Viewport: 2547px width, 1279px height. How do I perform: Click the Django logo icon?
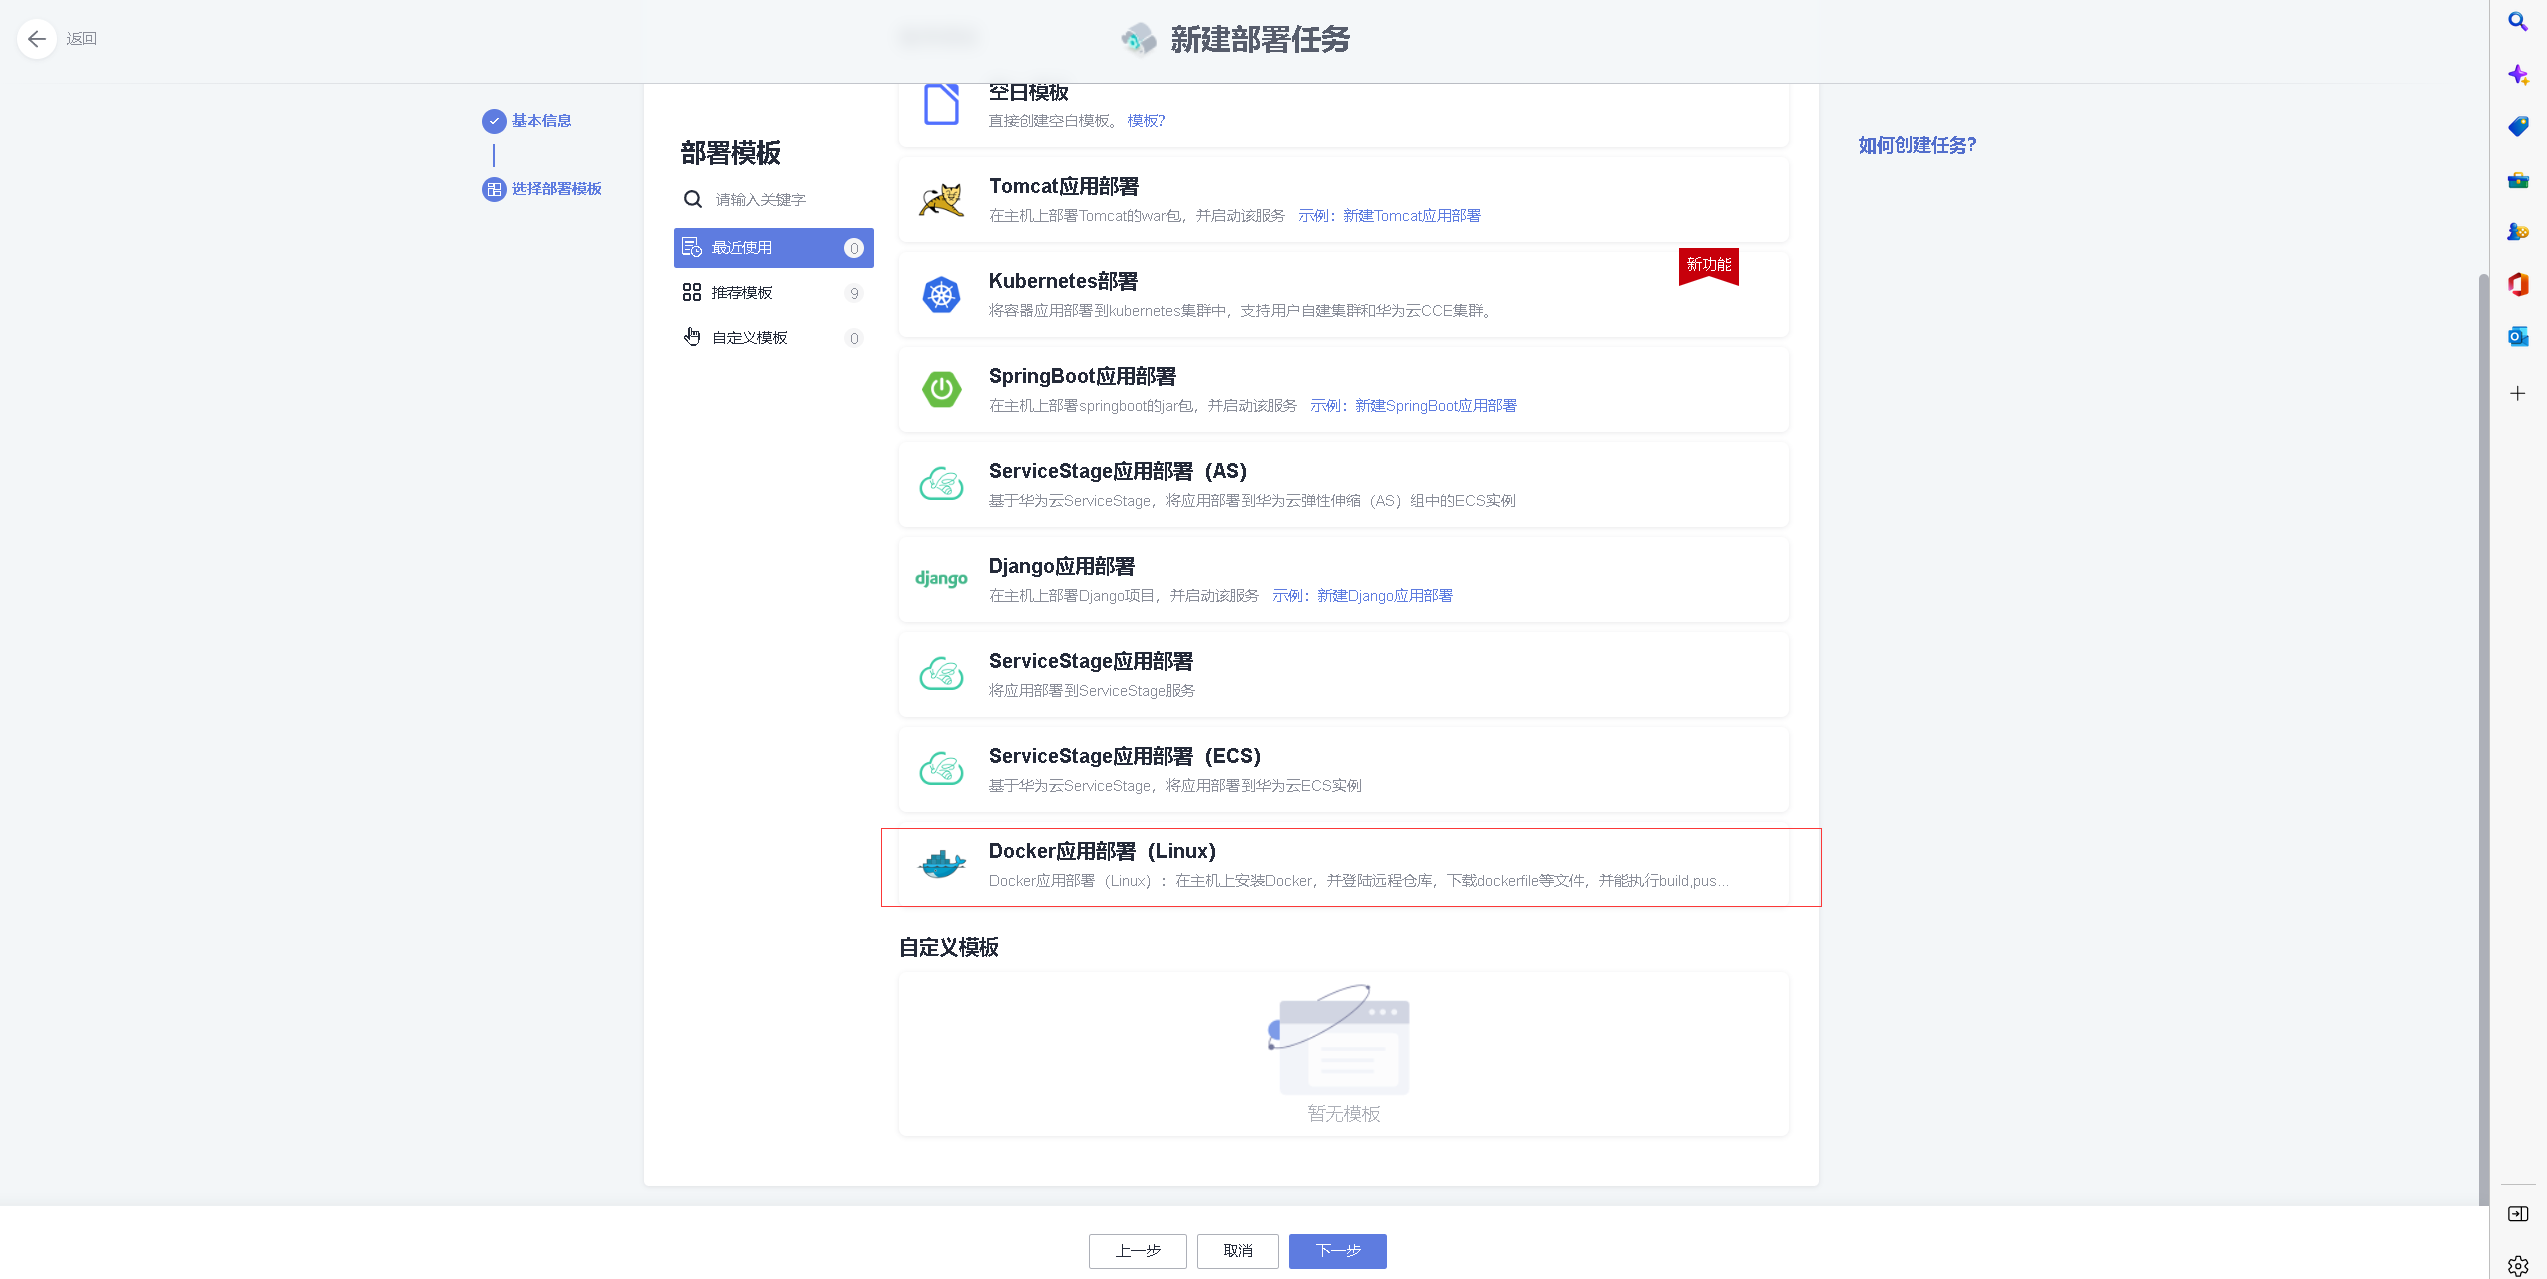940,578
